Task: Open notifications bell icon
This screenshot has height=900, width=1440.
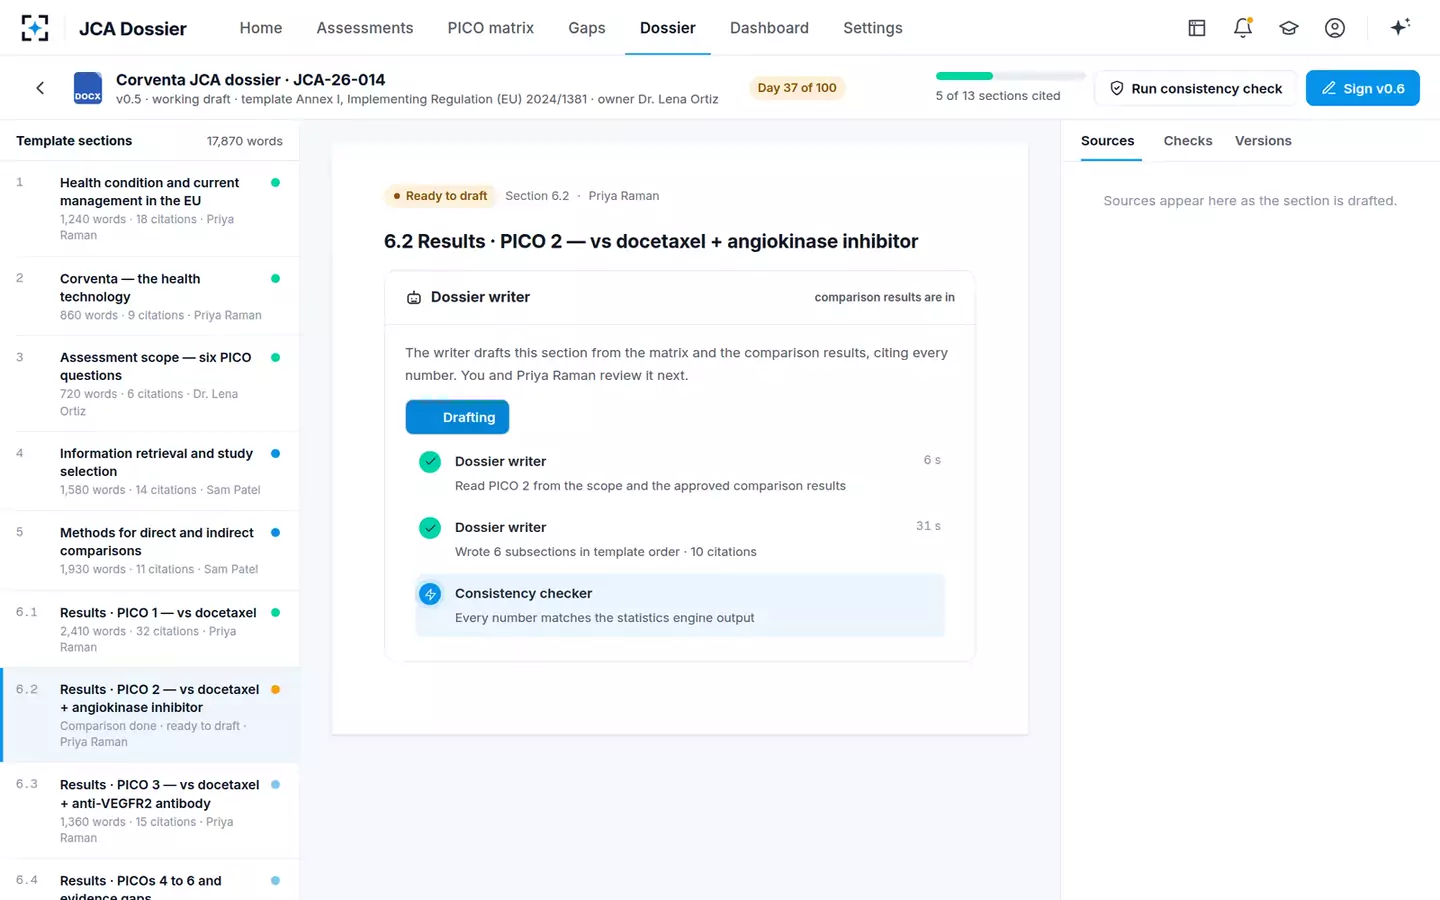Action: click(1243, 28)
